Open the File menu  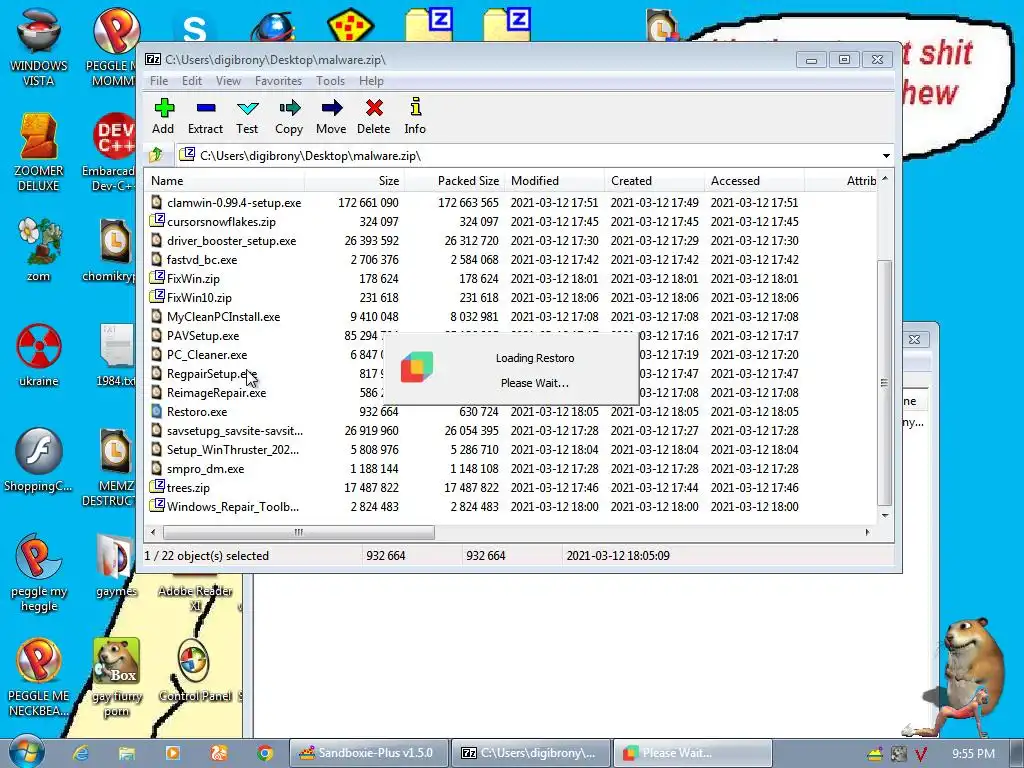tap(159, 81)
